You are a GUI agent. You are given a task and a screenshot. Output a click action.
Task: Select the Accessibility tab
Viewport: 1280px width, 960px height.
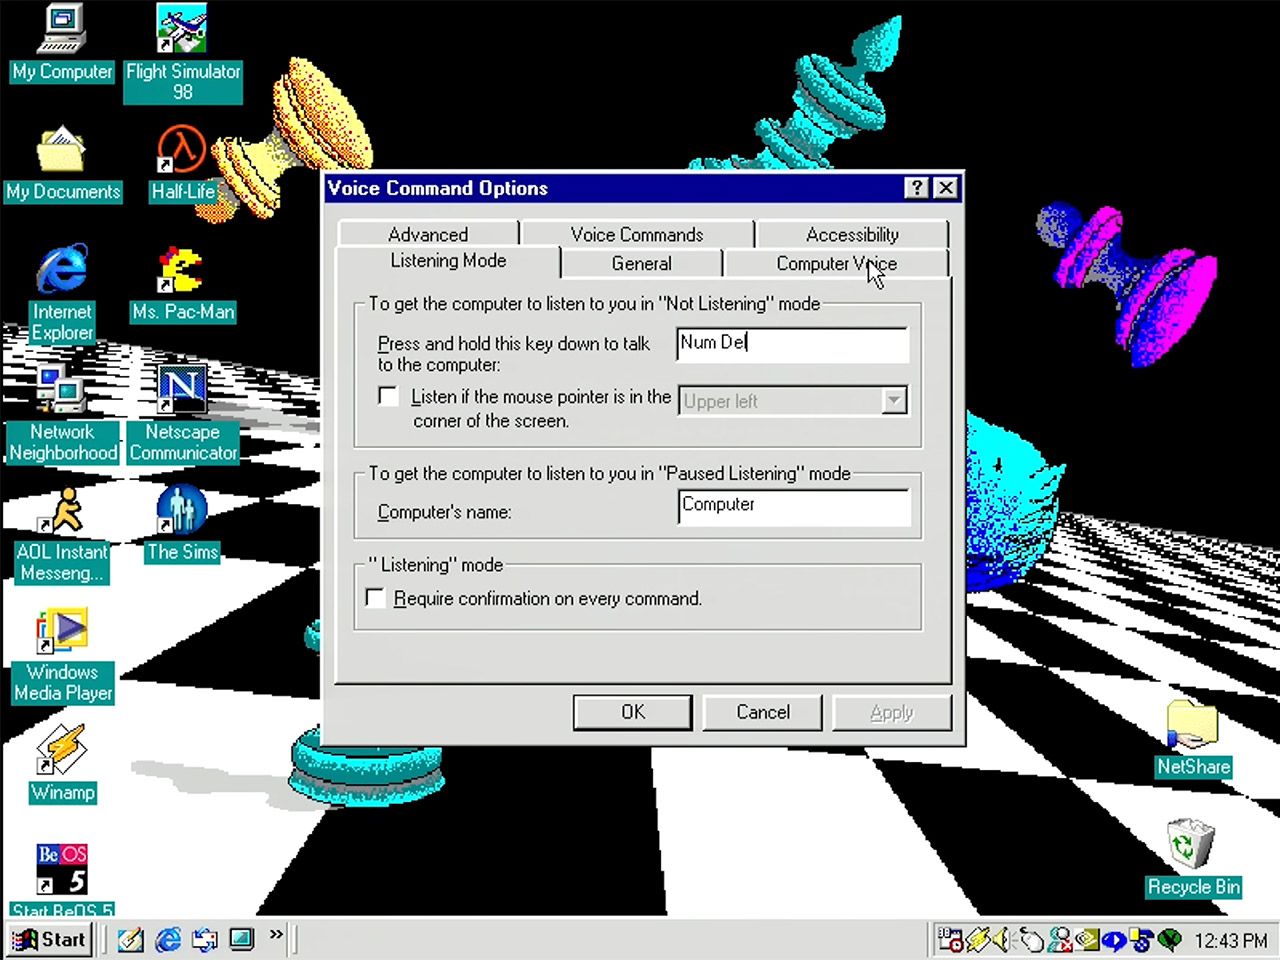point(852,234)
